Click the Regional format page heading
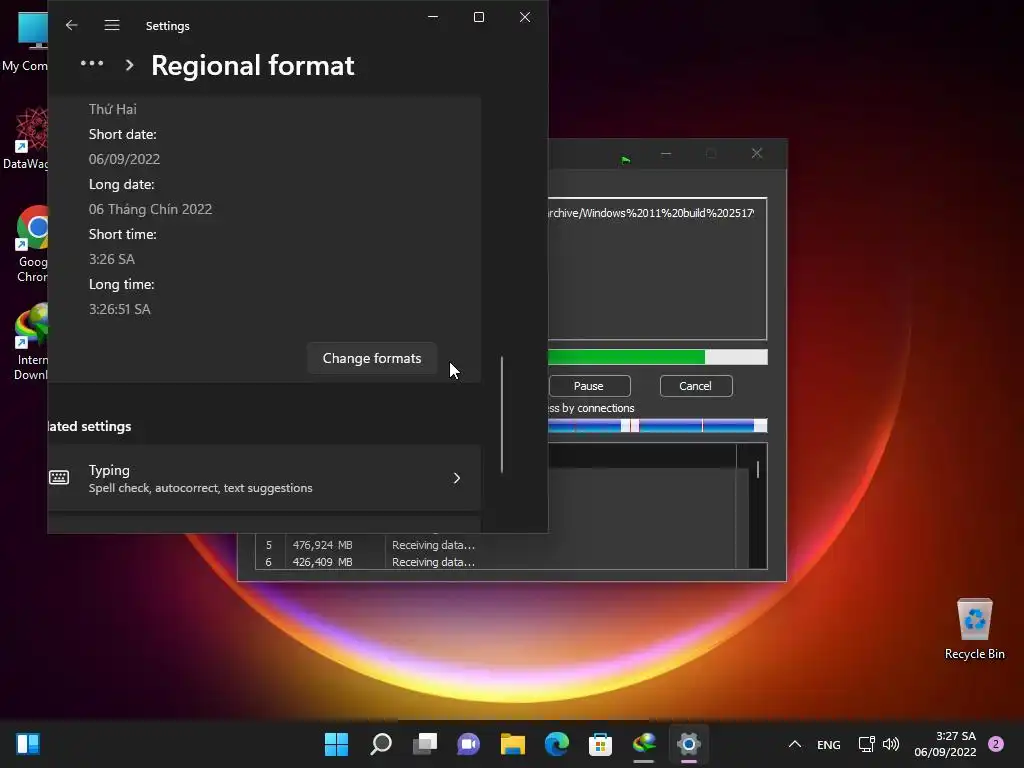The height and width of the screenshot is (768, 1024). [x=253, y=65]
